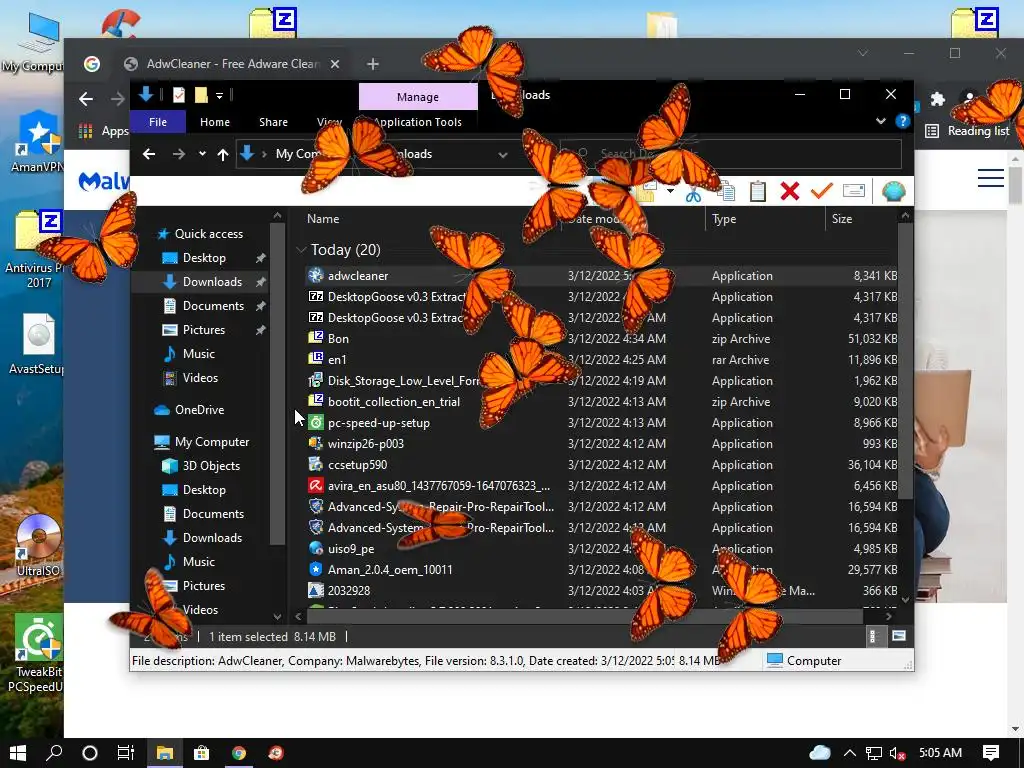Viewport: 1024px width, 768px height.
Task: Open UltraISO desktop shortcut
Action: point(38,546)
